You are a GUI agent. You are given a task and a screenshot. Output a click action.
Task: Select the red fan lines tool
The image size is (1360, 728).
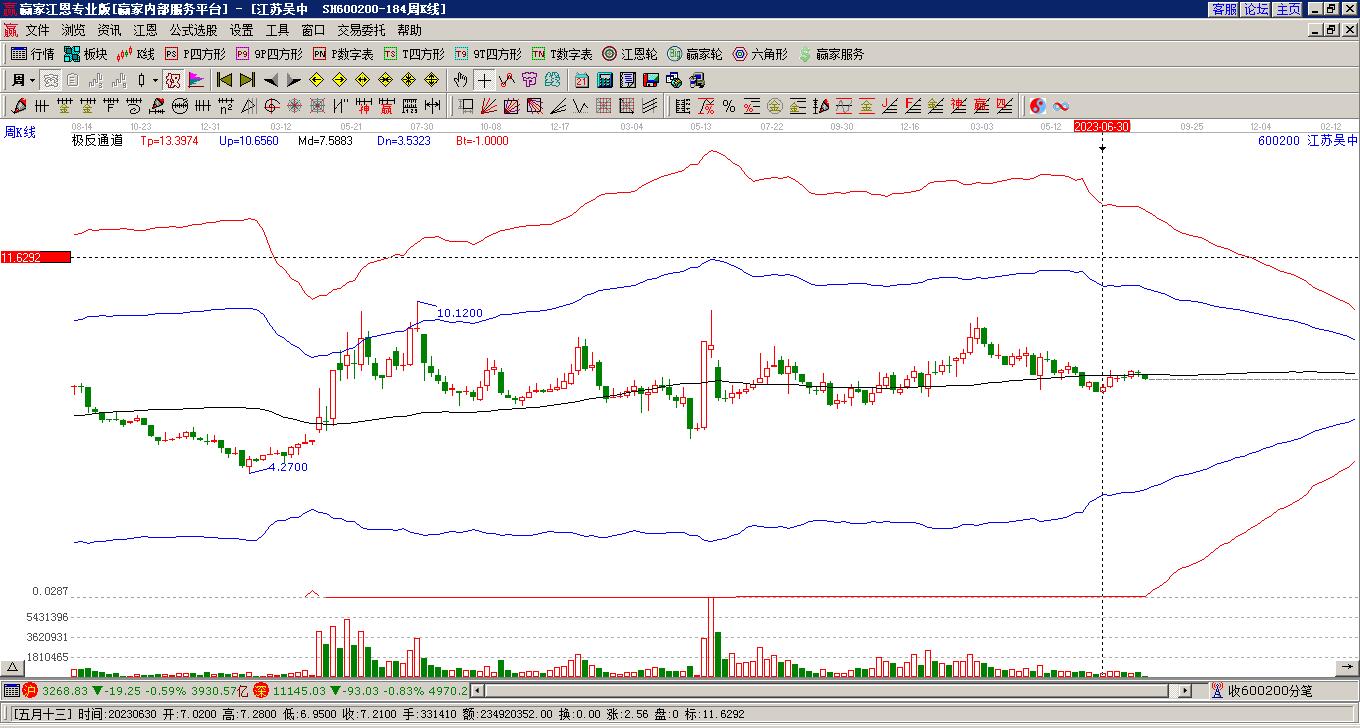[489, 106]
